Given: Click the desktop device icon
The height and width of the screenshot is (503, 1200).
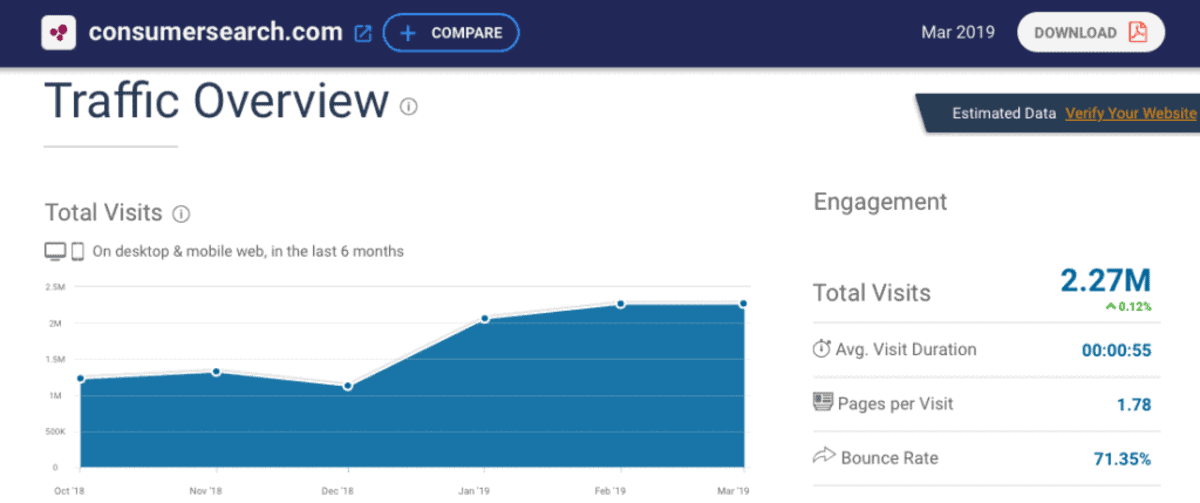Looking at the screenshot, I should [56, 252].
